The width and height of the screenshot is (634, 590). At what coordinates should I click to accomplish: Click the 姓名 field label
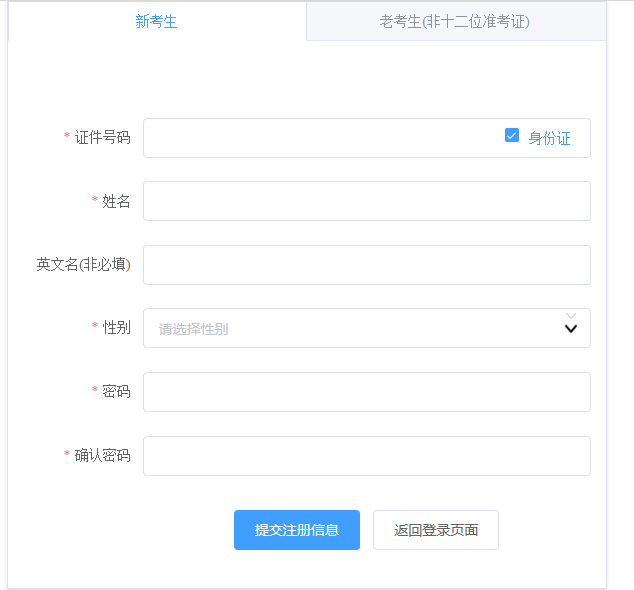116,201
